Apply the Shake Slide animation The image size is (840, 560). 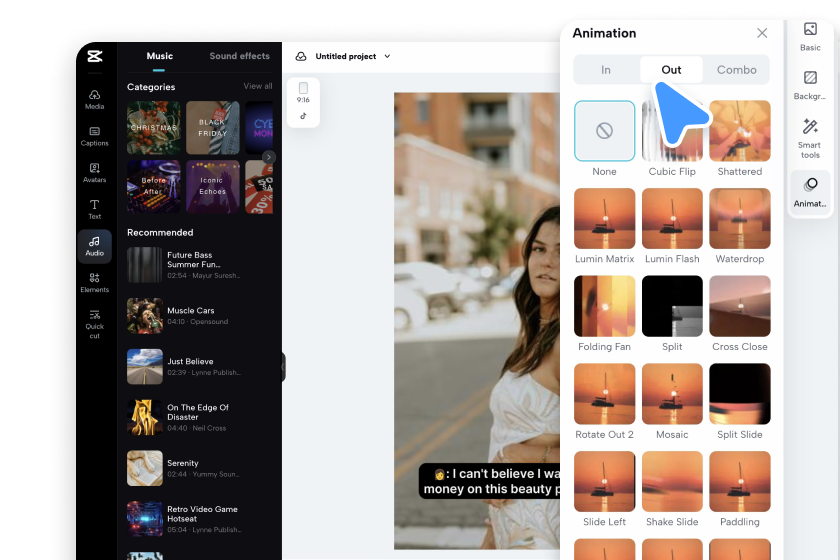(672, 481)
